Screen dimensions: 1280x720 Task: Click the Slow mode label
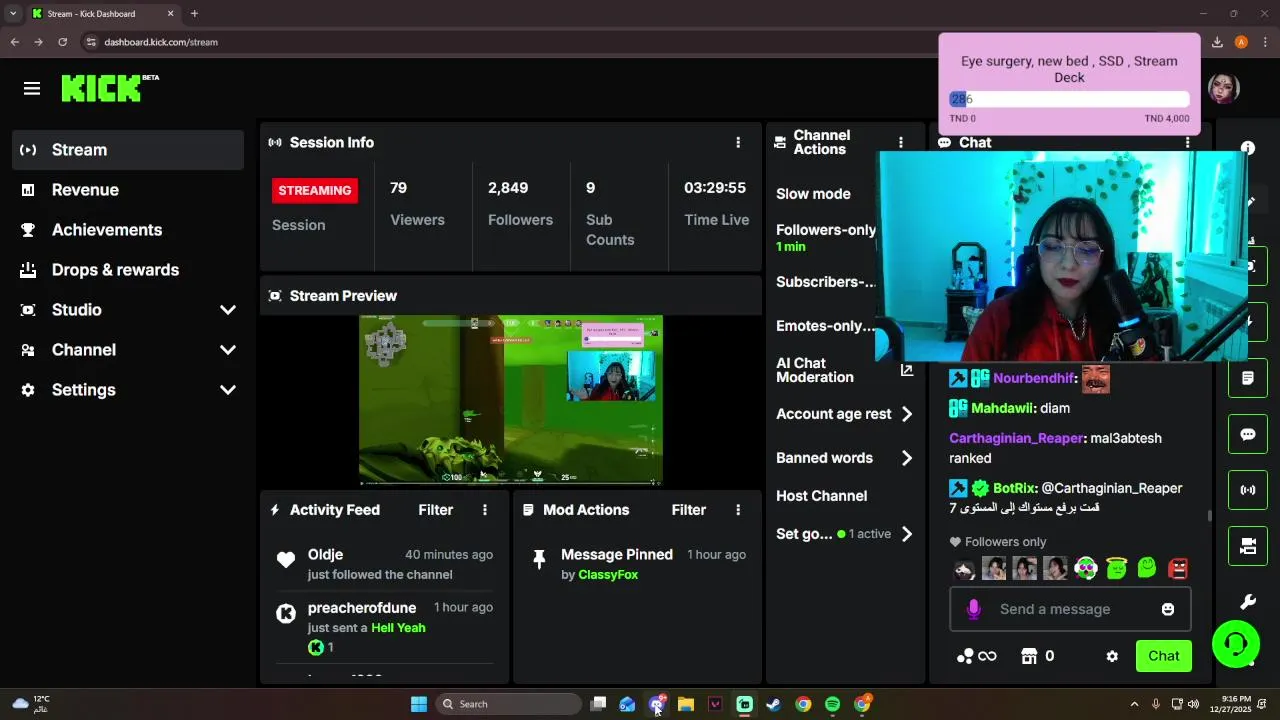813,194
